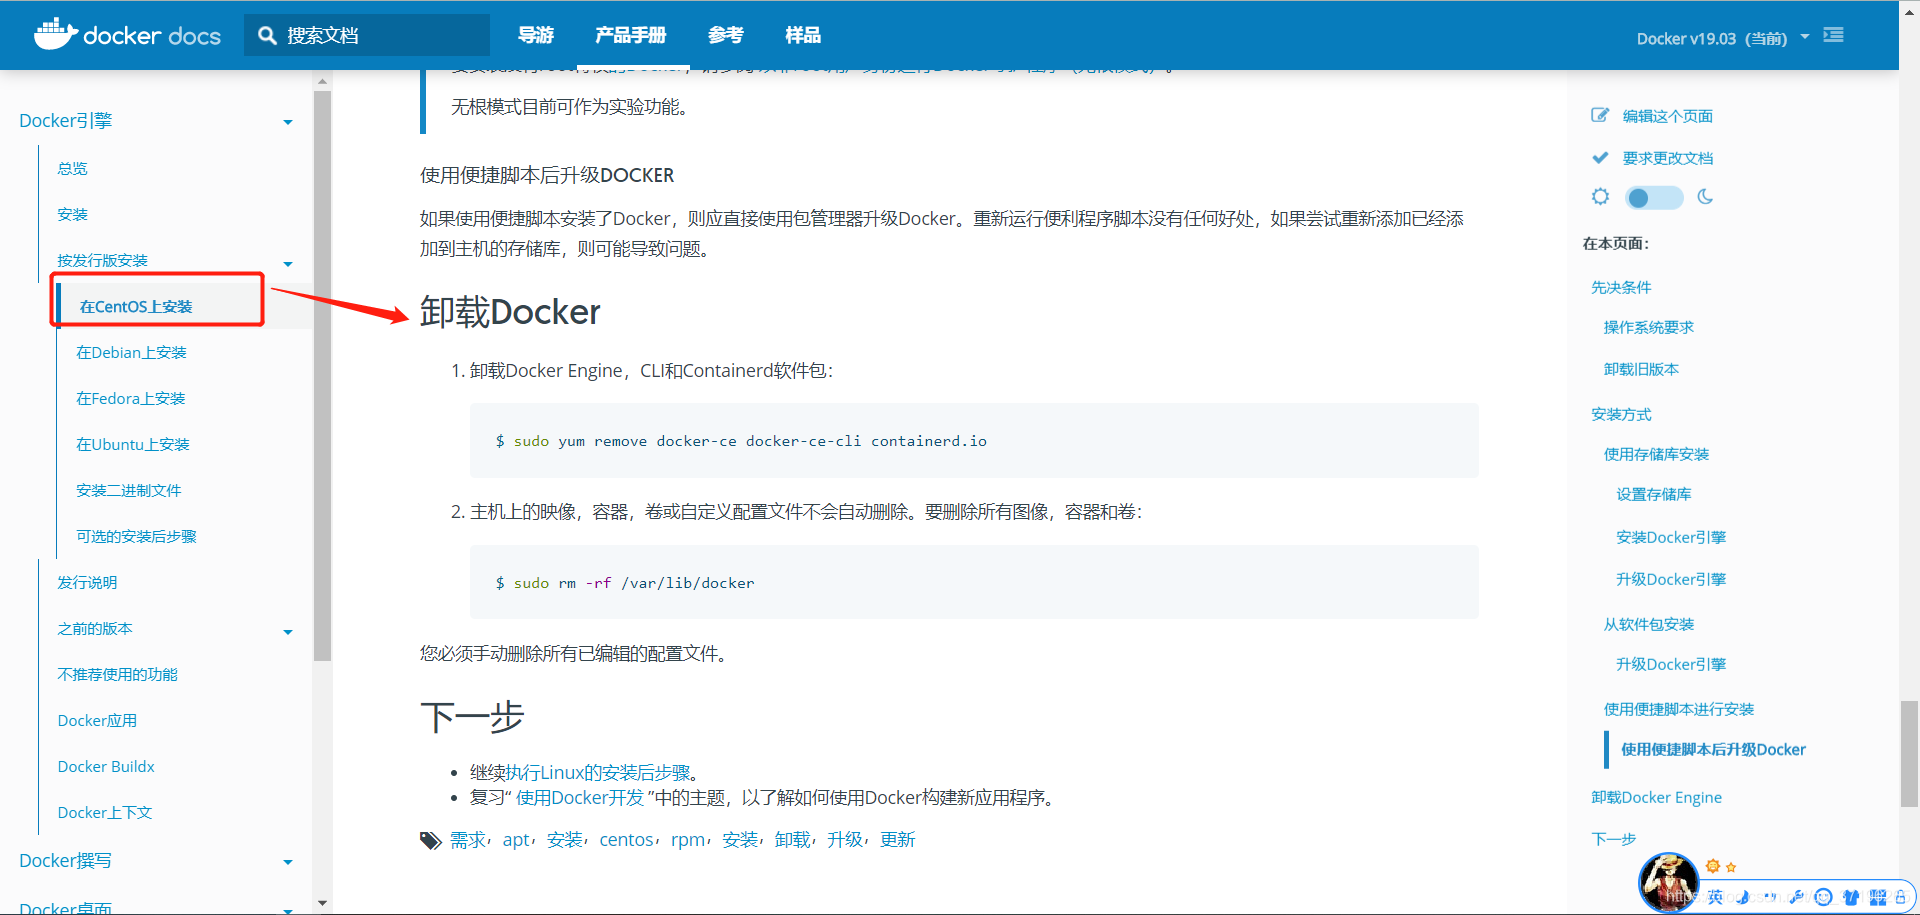Viewport: 1920px width, 915px height.
Task: Select 安装 in the sidebar
Action: (72, 214)
